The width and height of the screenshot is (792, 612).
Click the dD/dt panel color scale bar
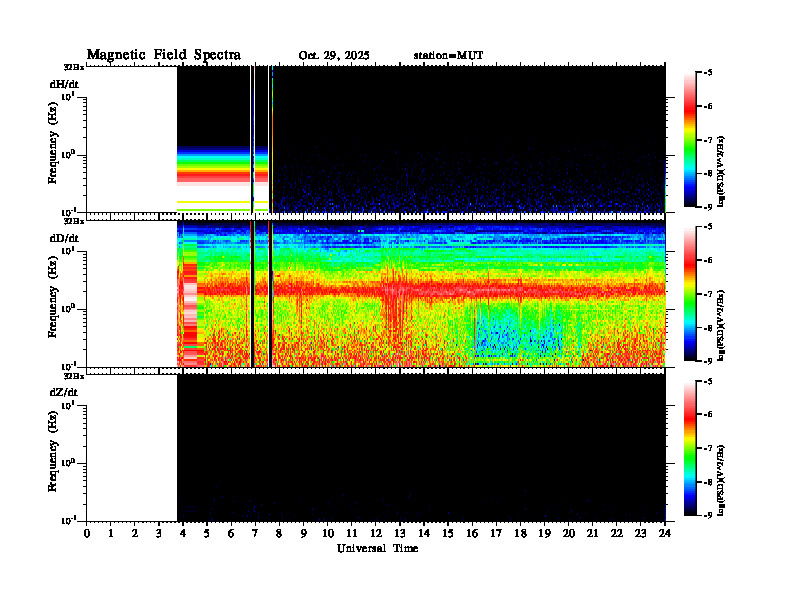[x=689, y=294]
